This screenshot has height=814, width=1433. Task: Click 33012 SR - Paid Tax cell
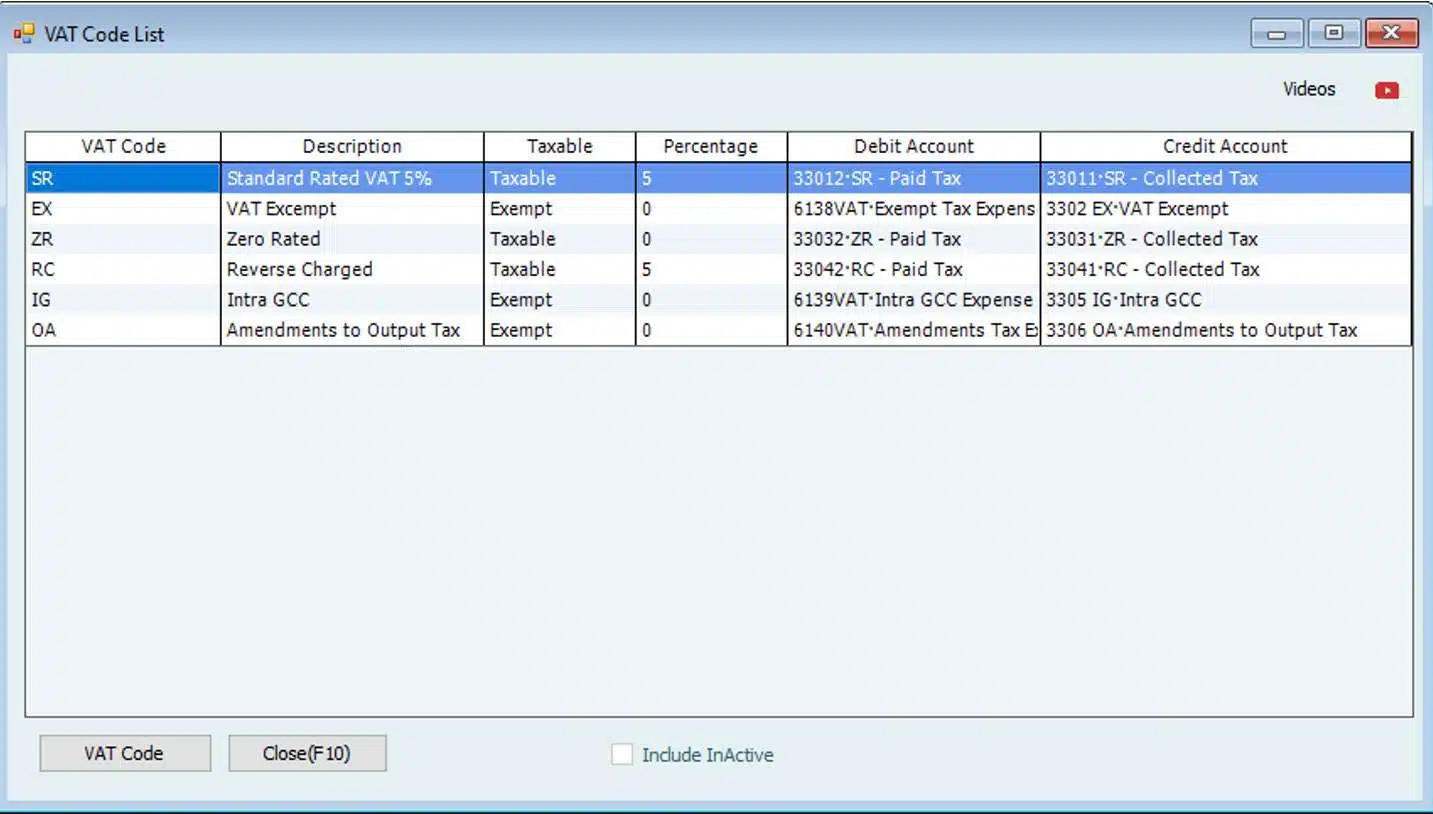[x=914, y=178]
